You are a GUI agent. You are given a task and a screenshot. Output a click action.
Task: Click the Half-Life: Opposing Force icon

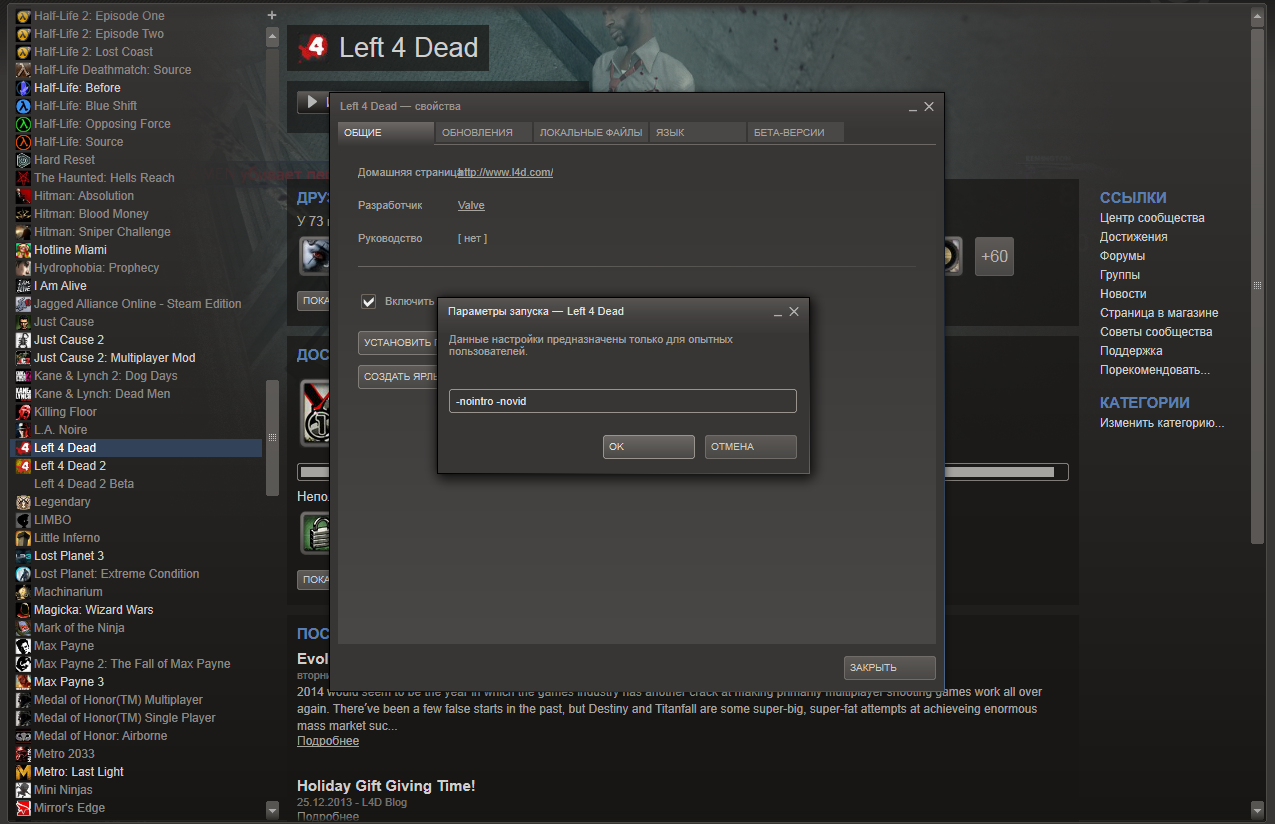coord(24,124)
